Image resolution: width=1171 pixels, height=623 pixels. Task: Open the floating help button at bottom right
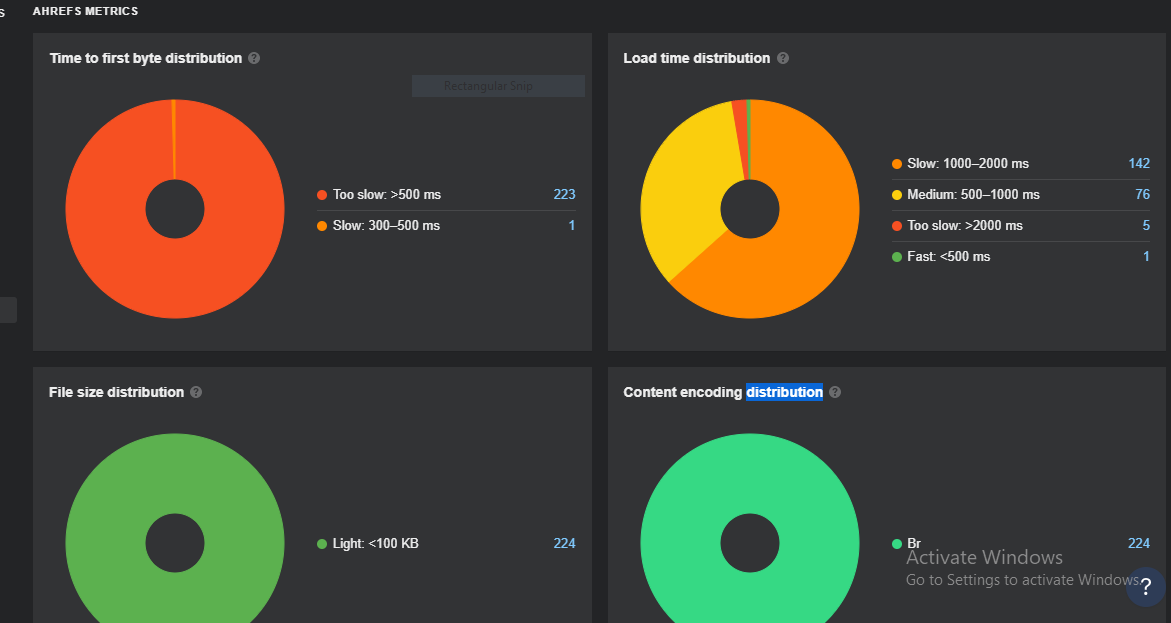click(x=1144, y=587)
